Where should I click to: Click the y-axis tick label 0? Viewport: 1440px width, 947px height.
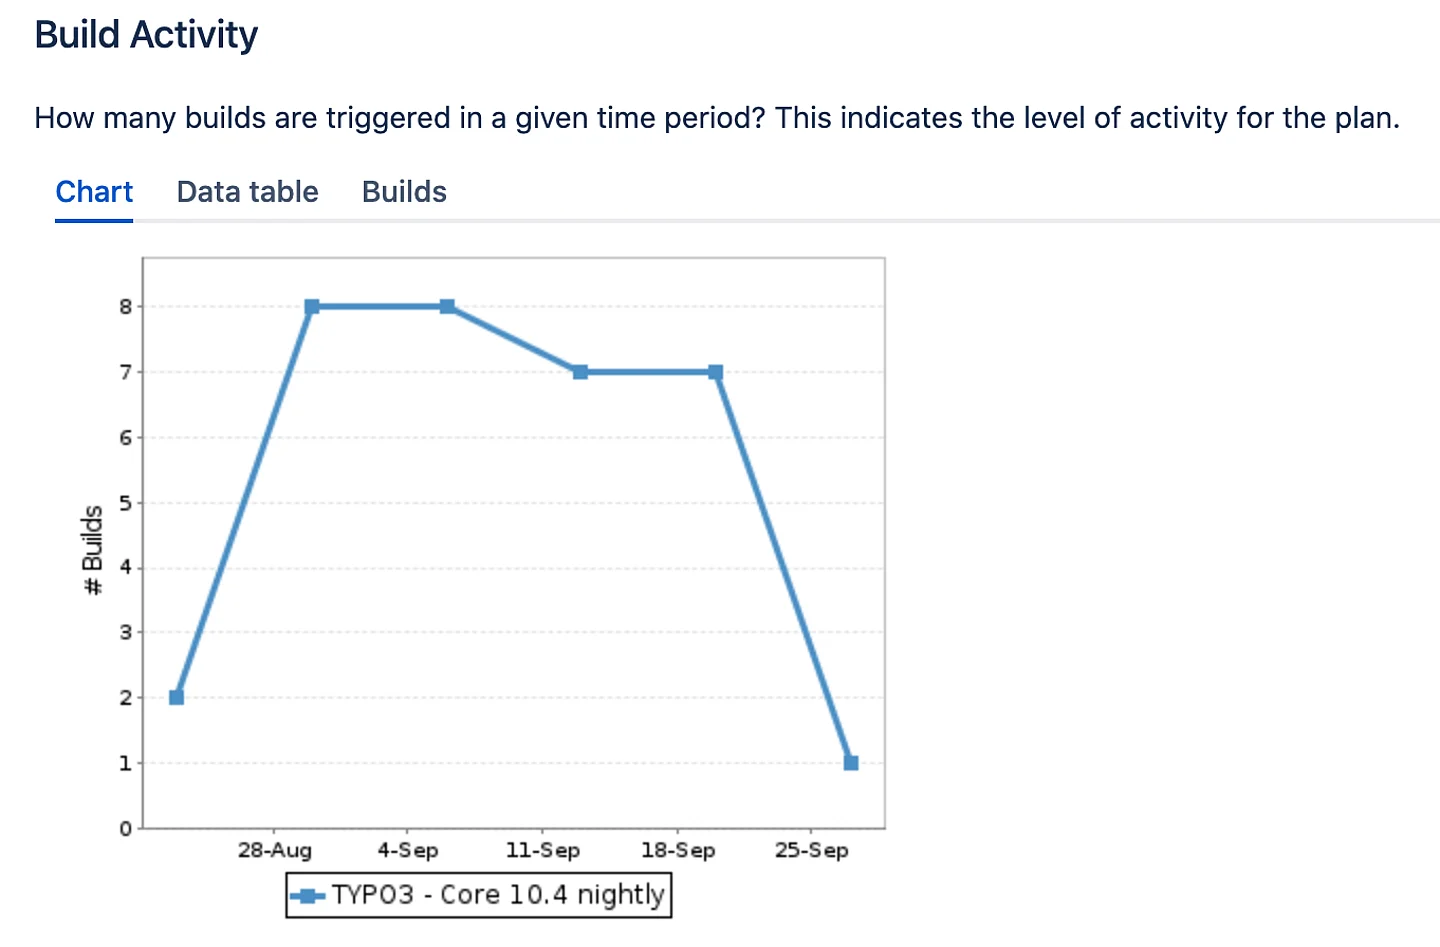tap(125, 829)
